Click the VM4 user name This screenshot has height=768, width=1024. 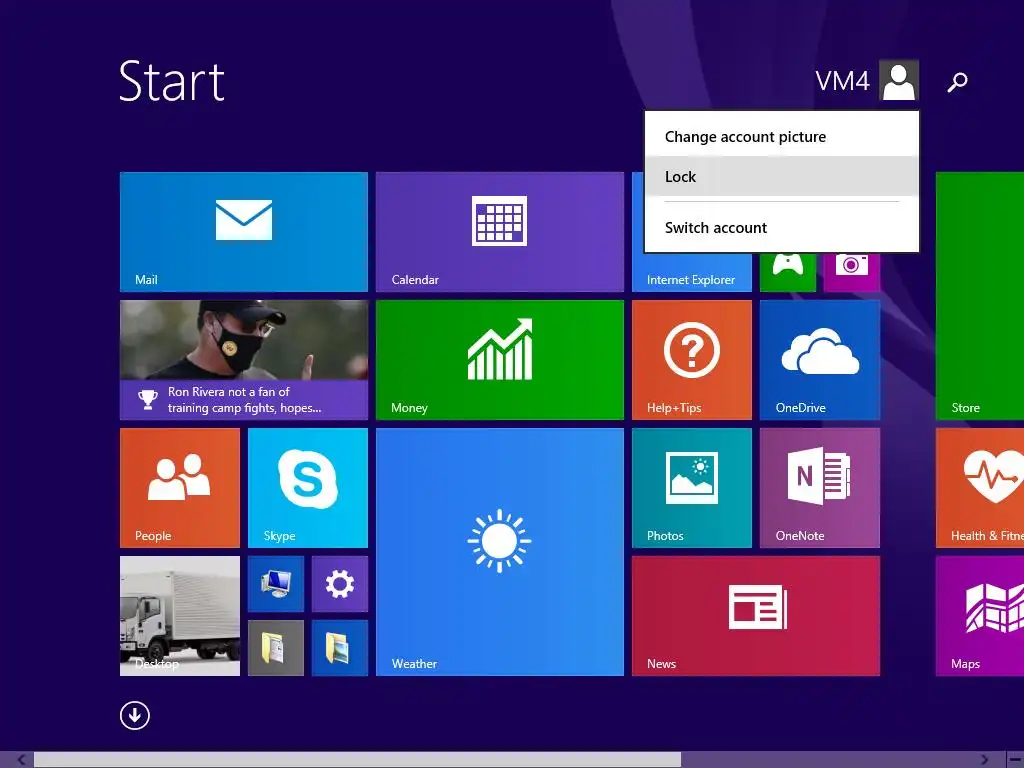point(842,82)
